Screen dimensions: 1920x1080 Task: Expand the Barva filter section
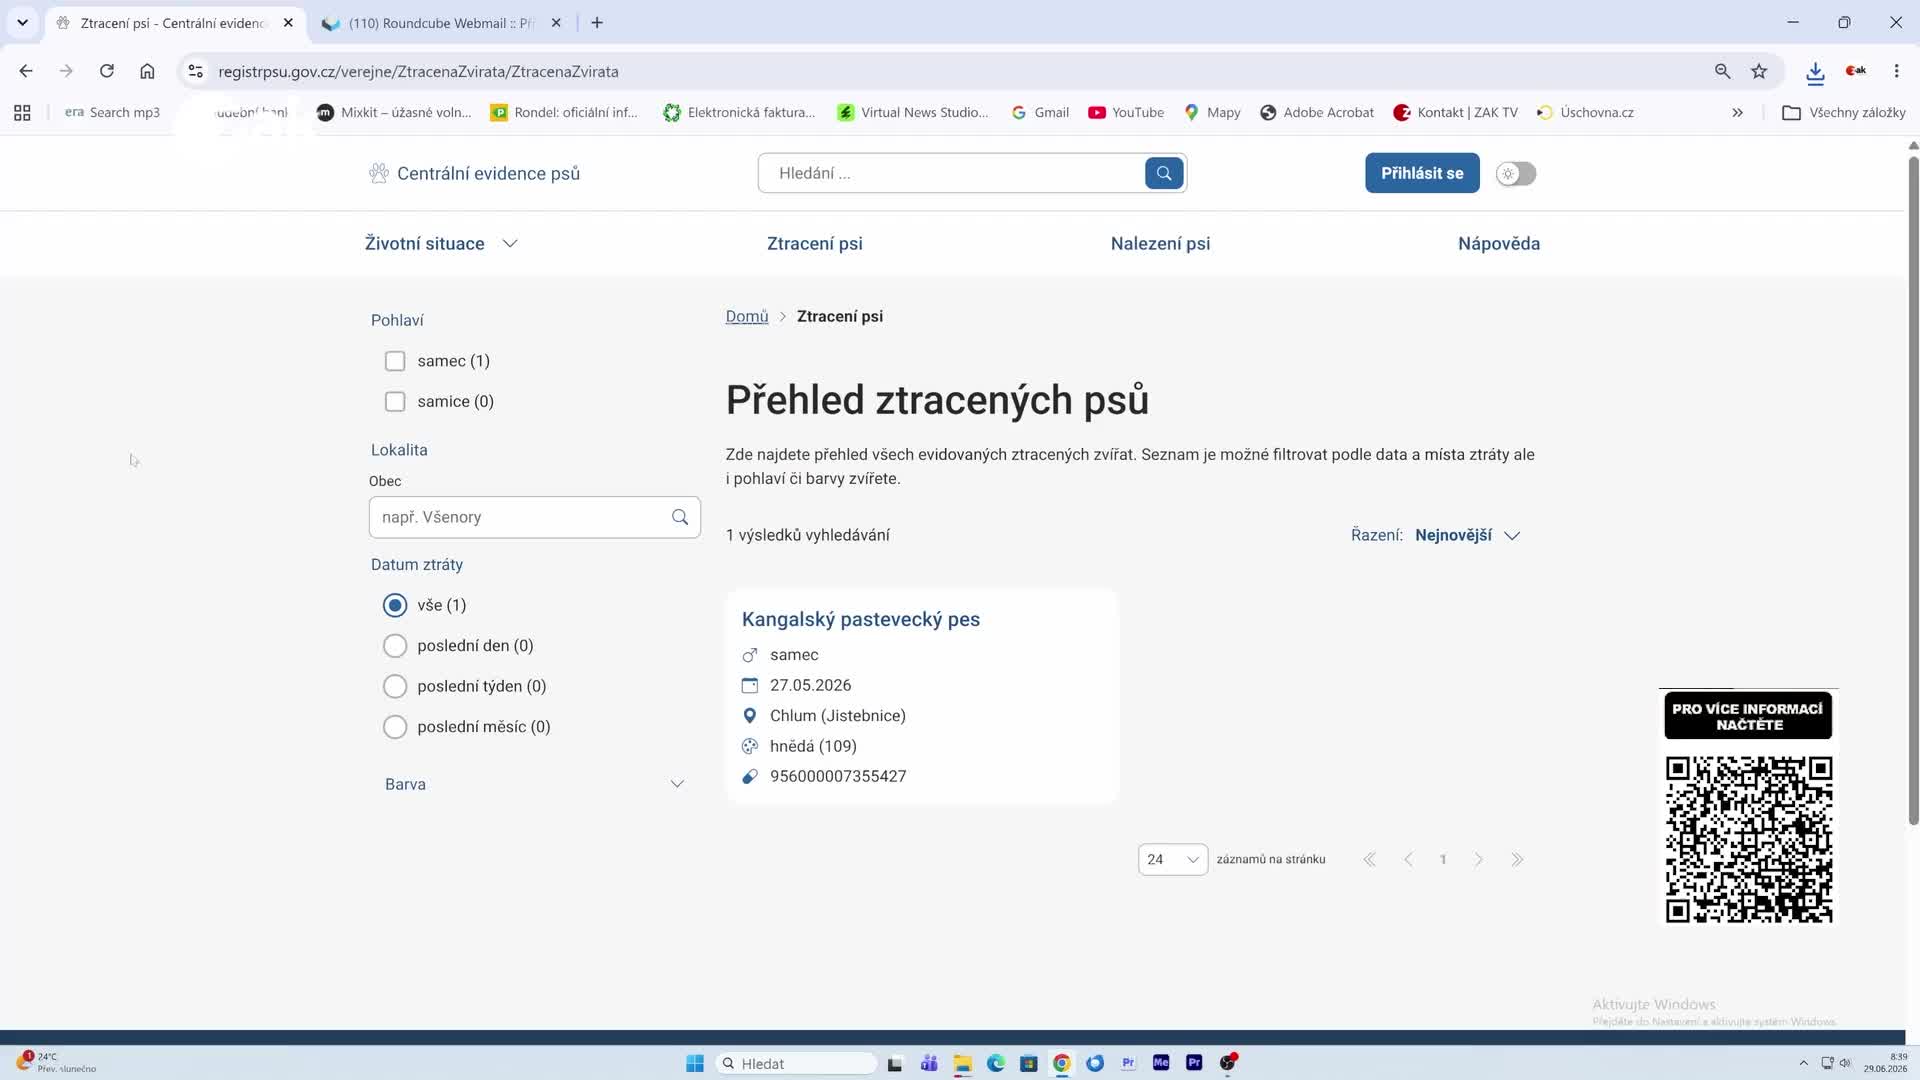[x=535, y=784]
